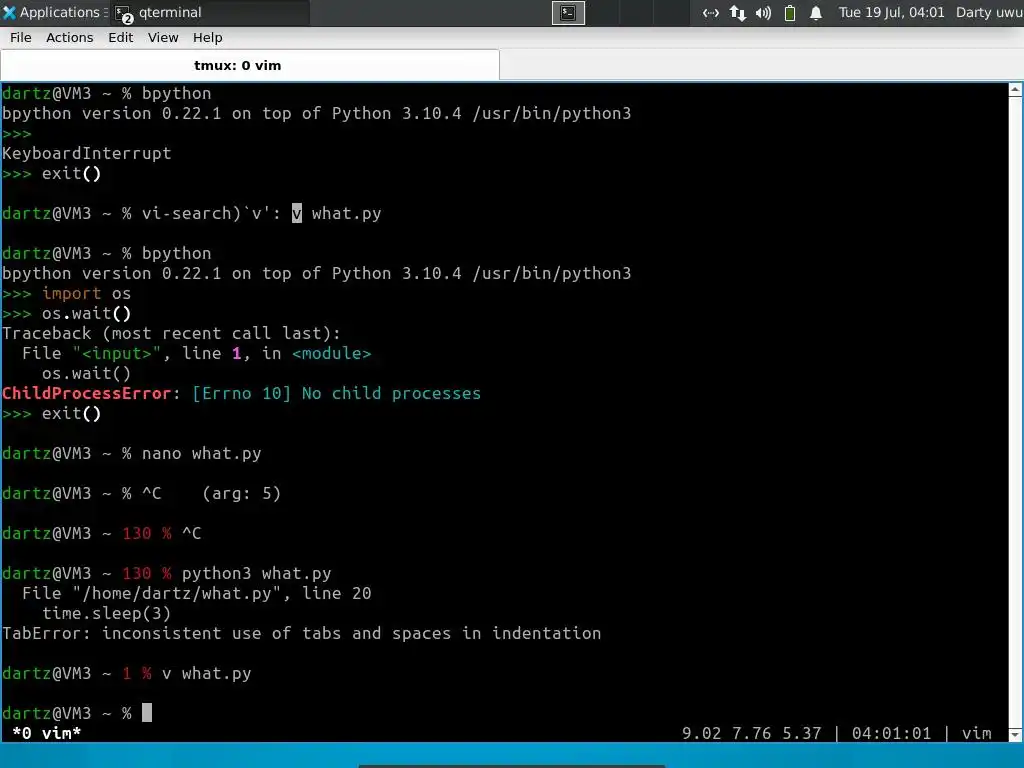
Task: Open the notifications bell icon
Action: (x=816, y=12)
